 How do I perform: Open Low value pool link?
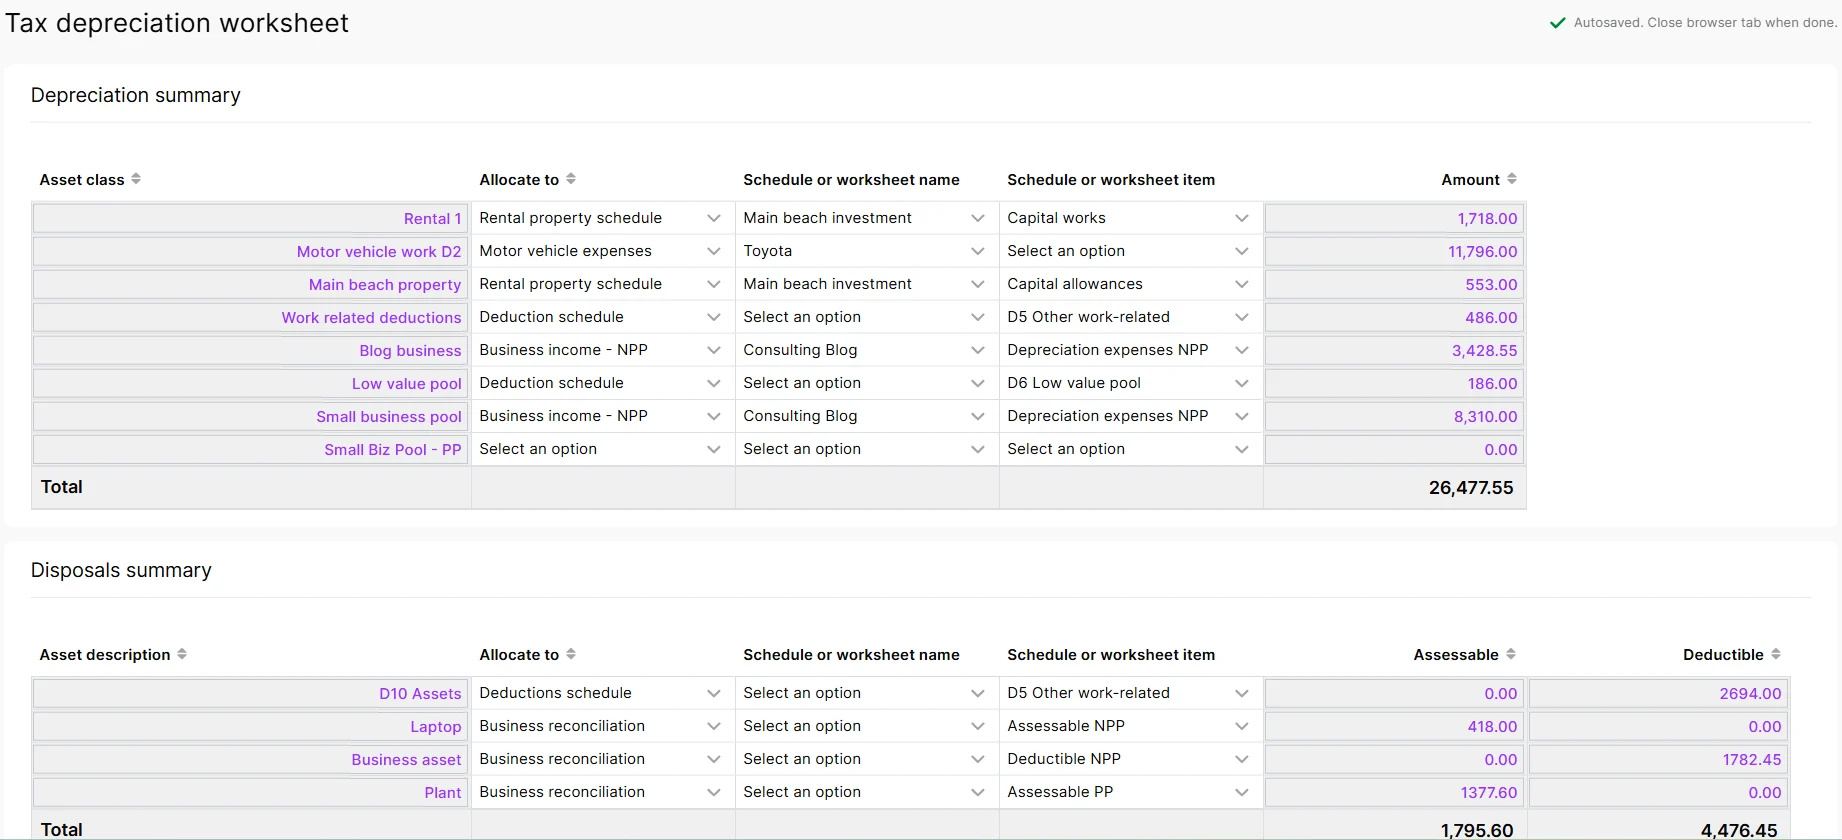[x=406, y=384]
